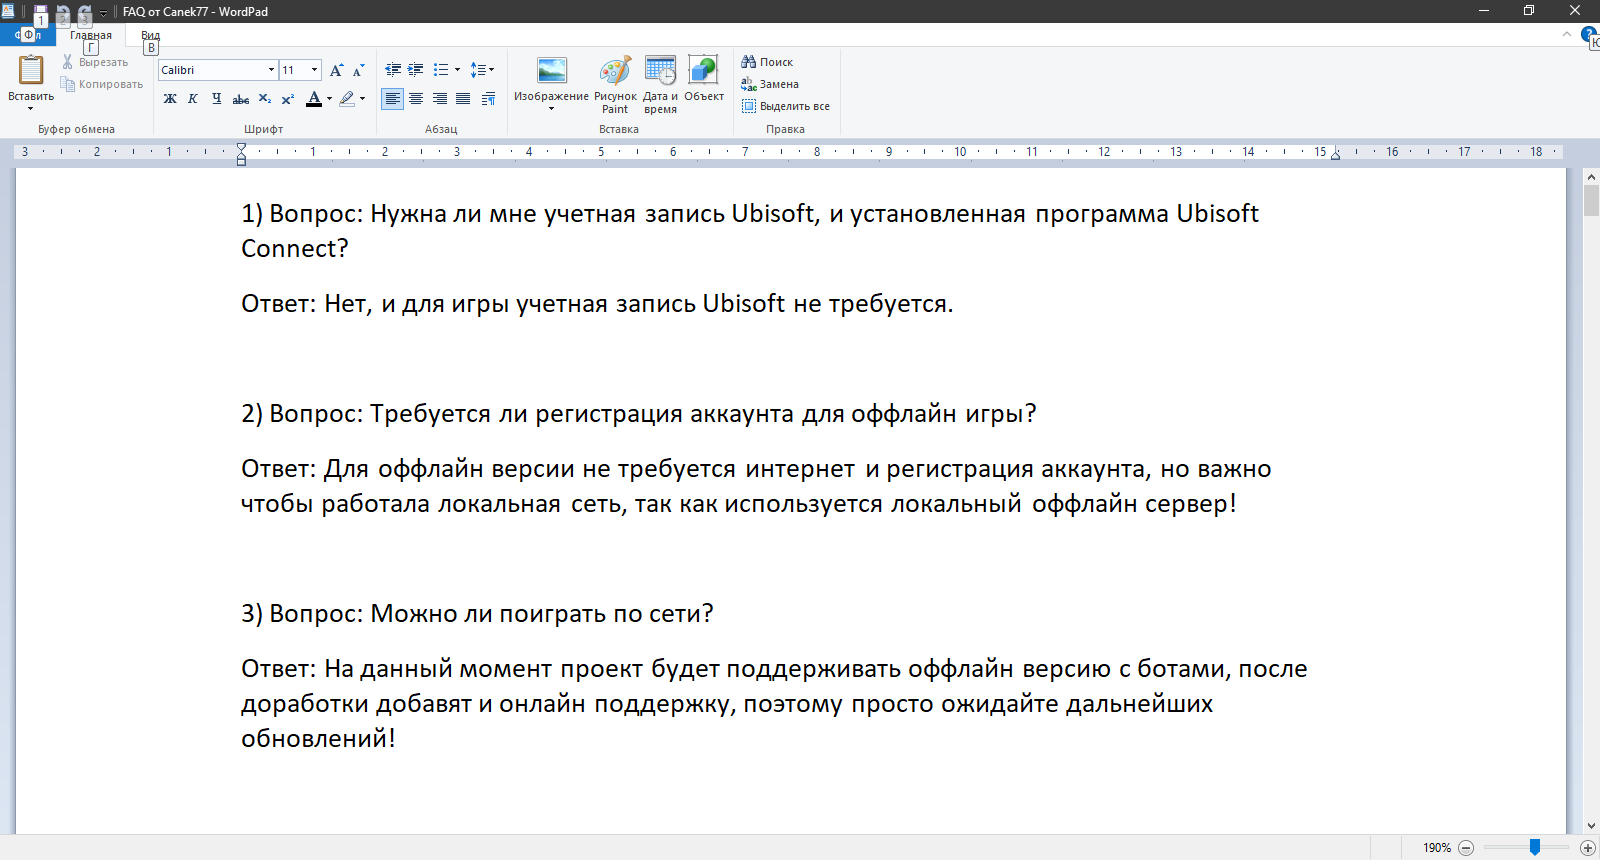Enable center paragraph alignment
Screen dimensions: 1600x860
click(416, 99)
